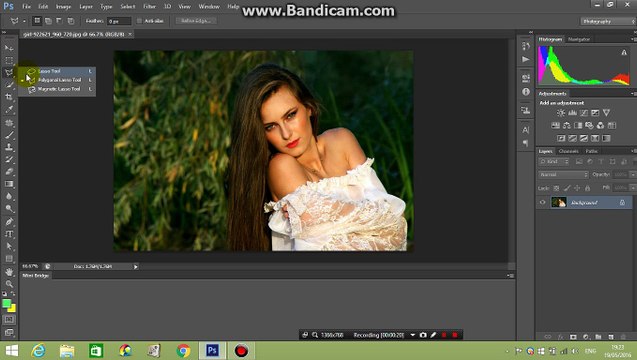Screen dimensions: 637x360
Task: Select the Clone Stamp tool
Action: click(9, 147)
